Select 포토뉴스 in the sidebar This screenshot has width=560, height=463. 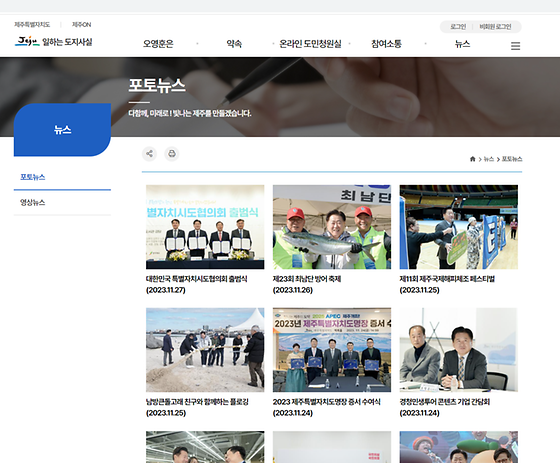pos(32,177)
